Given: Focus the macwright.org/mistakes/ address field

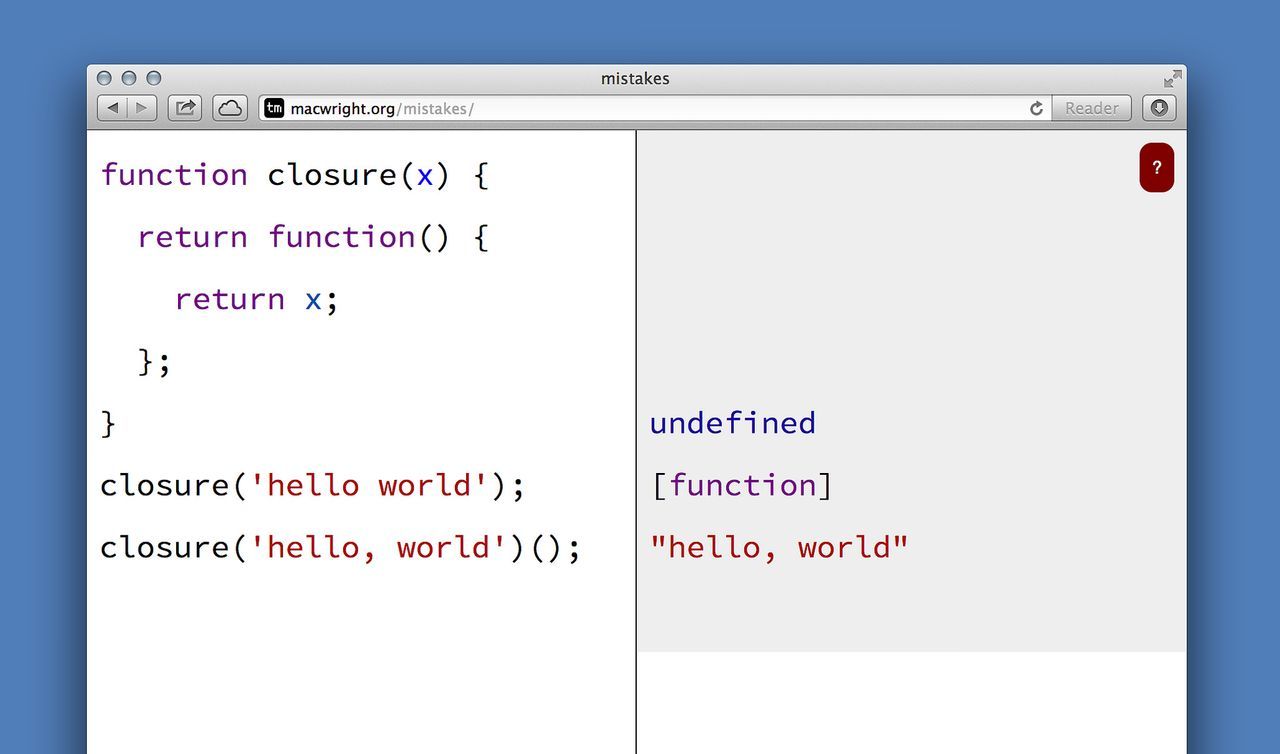Looking at the screenshot, I should pyautogui.click(x=650, y=108).
